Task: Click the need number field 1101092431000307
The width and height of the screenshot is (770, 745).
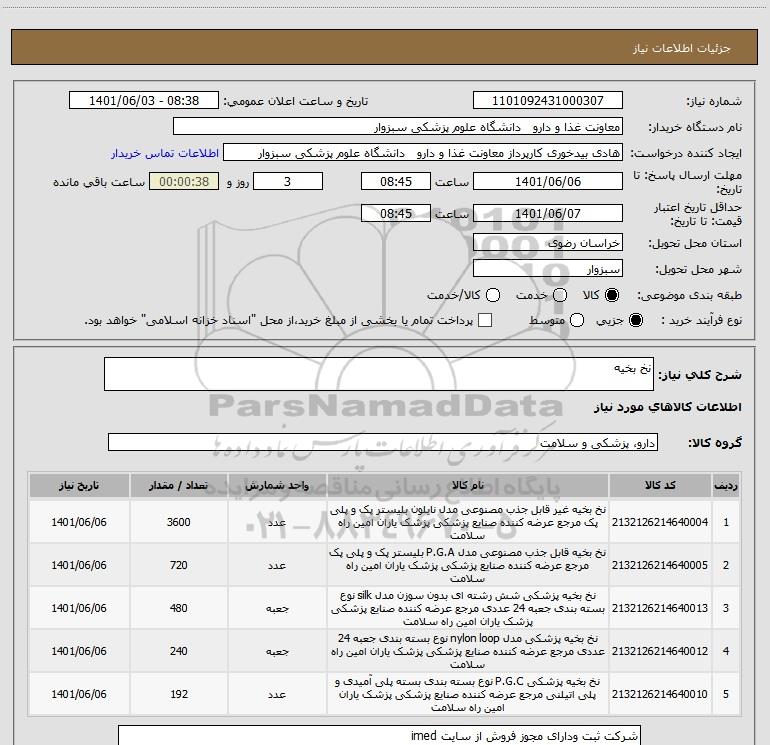Action: pyautogui.click(x=548, y=101)
